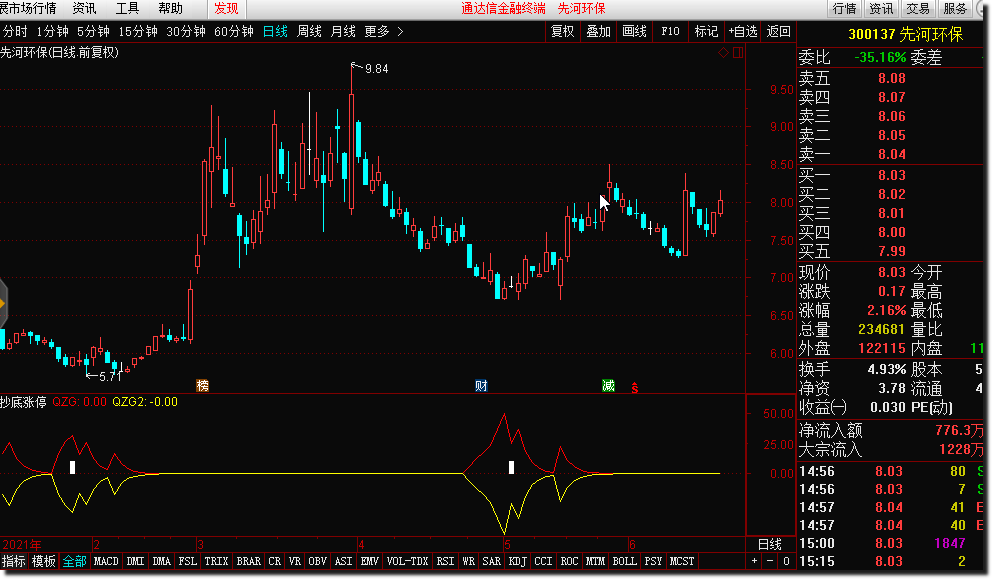The height and width of the screenshot is (579, 993).
Task: Switch indicator to KDJ
Action: point(517,561)
